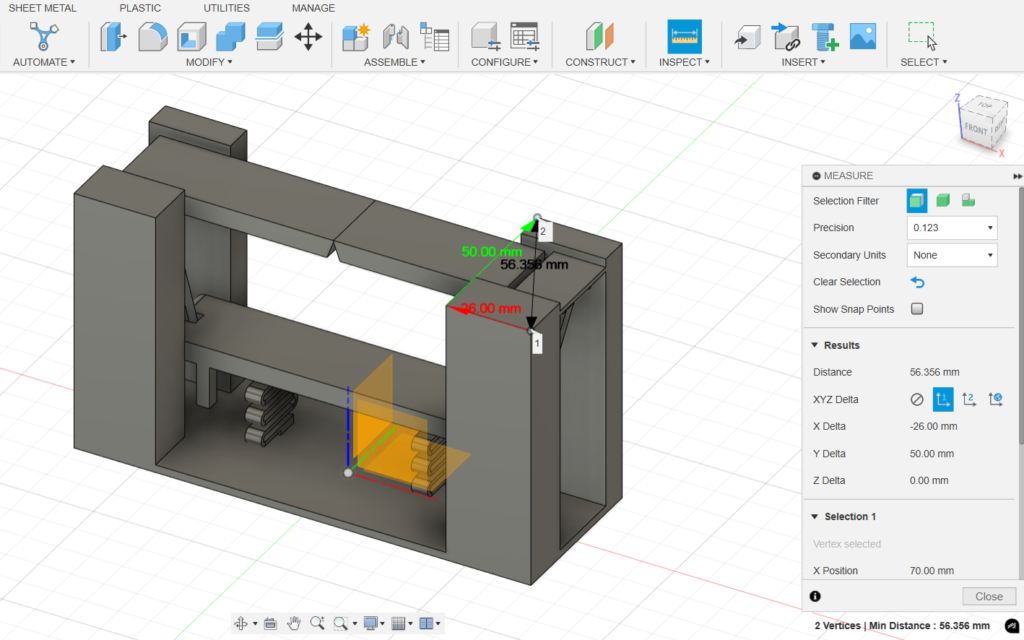This screenshot has width=1024, height=640.
Task: Select the Press Pull tool
Action: [x=114, y=37]
